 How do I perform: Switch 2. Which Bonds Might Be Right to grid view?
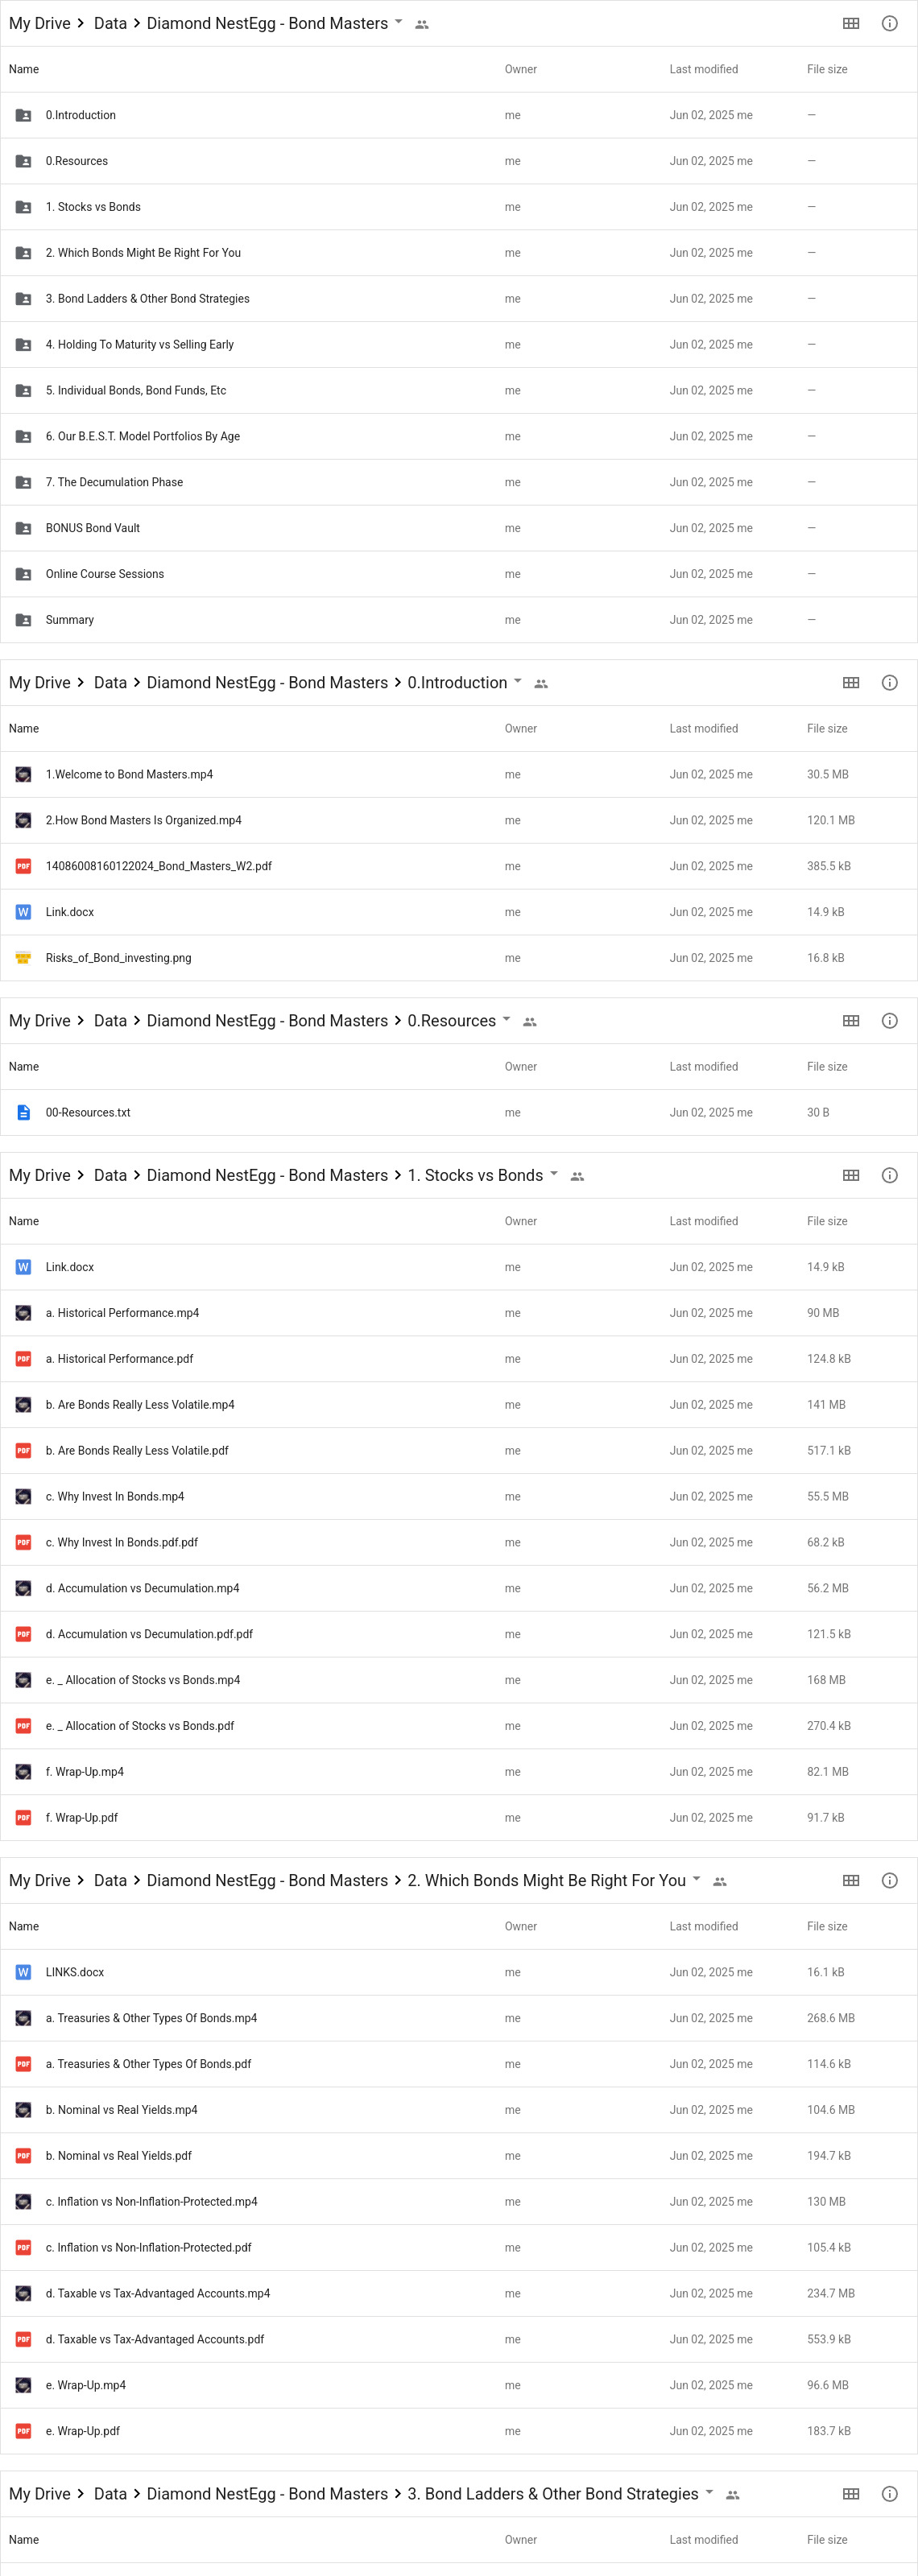point(851,1880)
